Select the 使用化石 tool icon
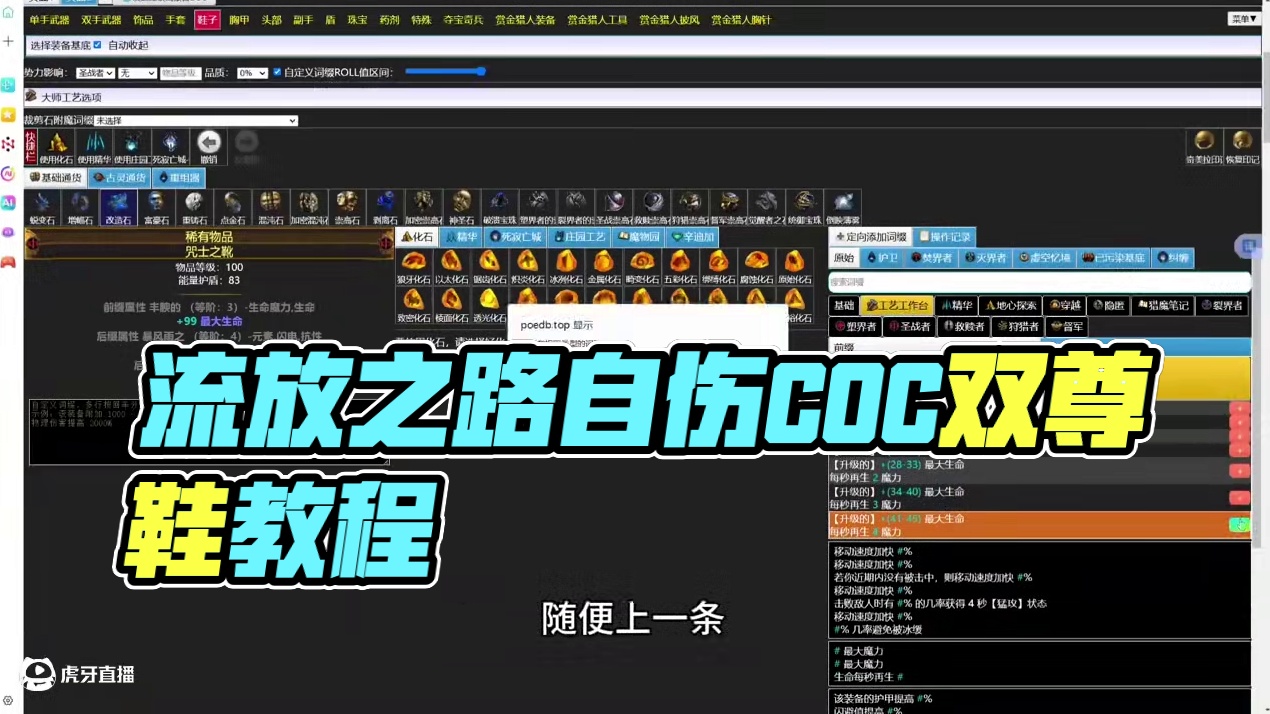 pos(57,145)
